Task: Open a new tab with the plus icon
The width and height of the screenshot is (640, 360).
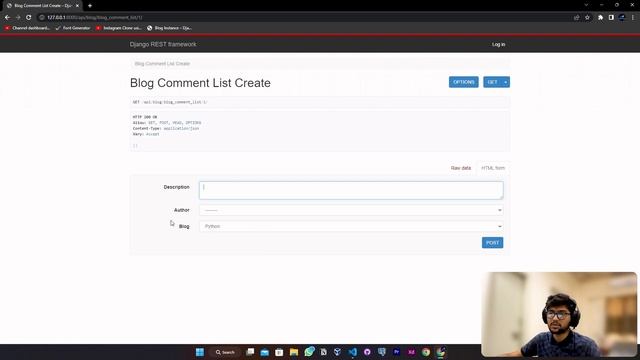Action: coord(90,6)
